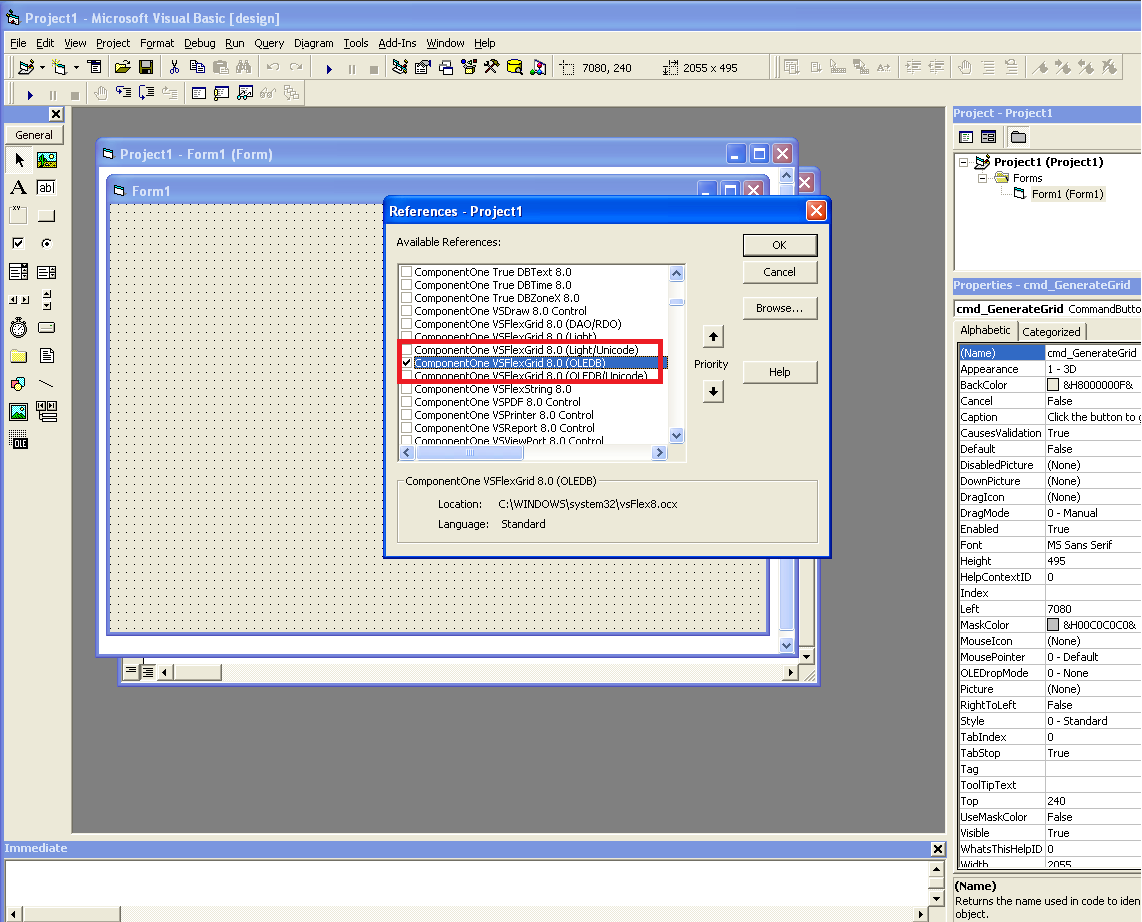Select the Label control tool

pos(19,188)
